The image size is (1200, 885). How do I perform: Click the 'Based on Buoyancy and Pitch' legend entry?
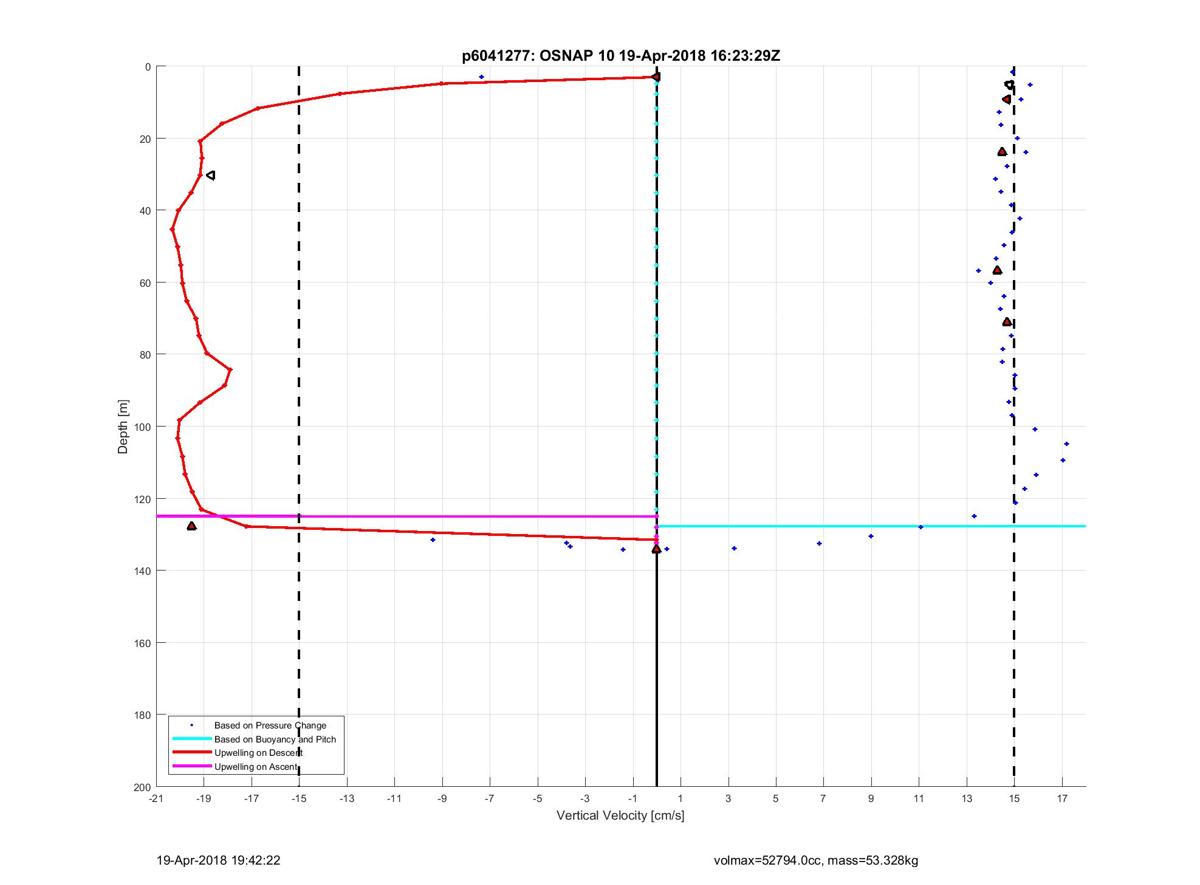275,739
